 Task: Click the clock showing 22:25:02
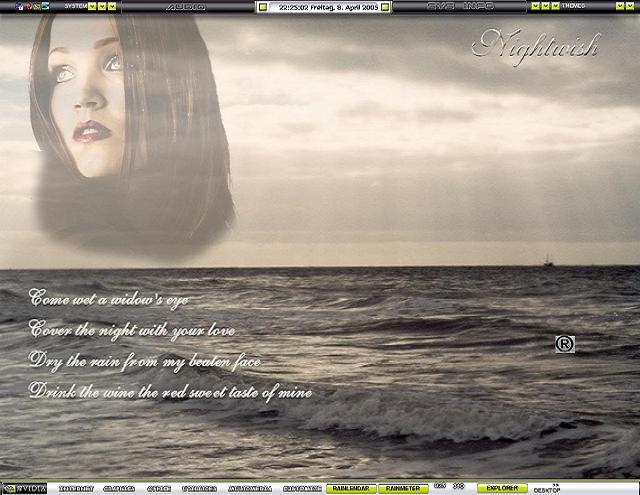tap(293, 7)
